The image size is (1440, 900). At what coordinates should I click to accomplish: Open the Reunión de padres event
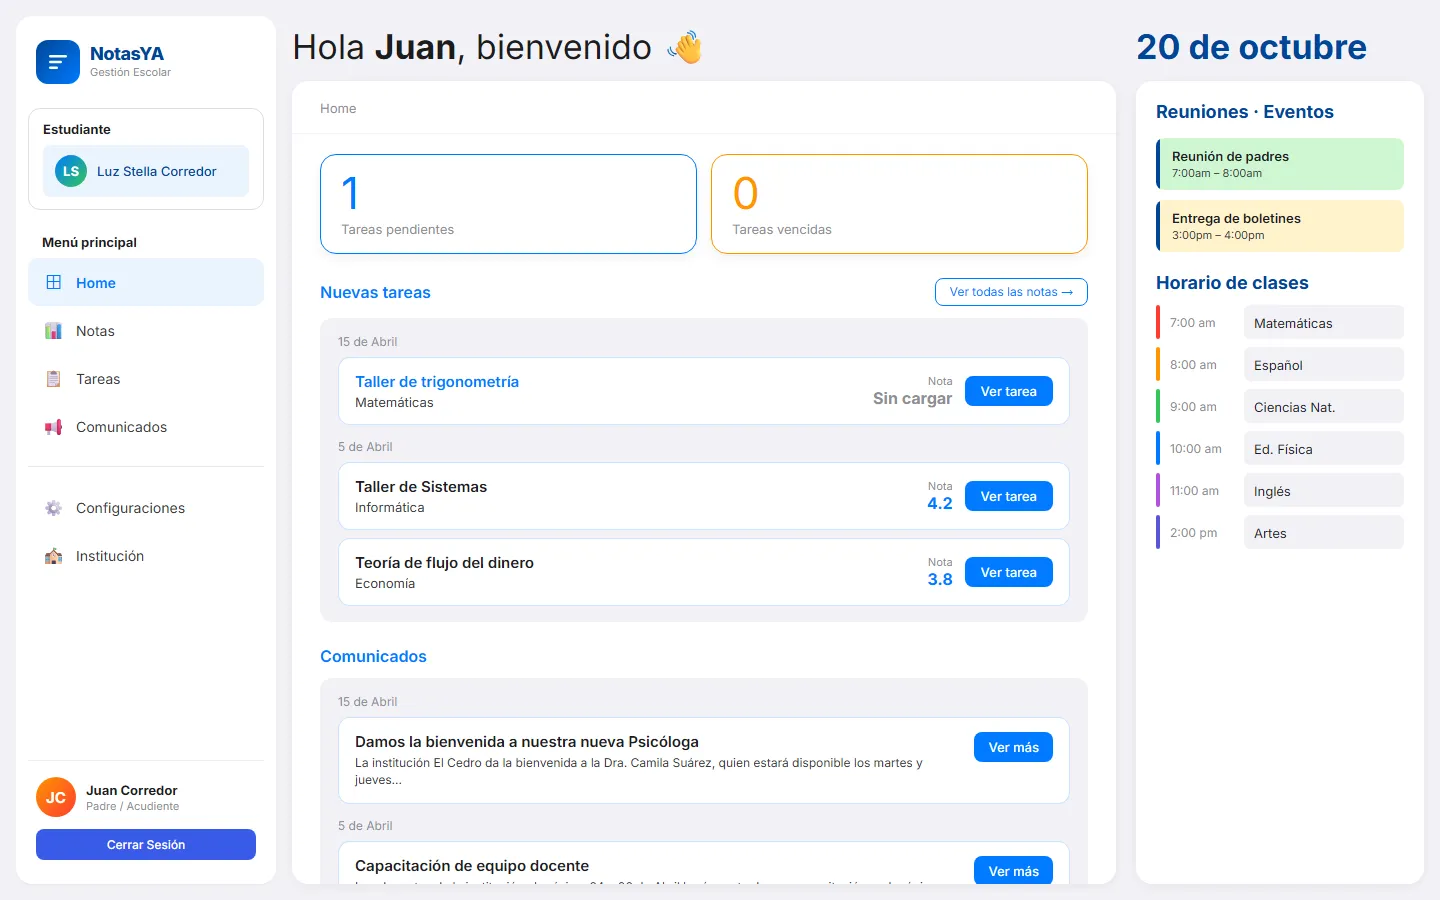click(x=1280, y=164)
